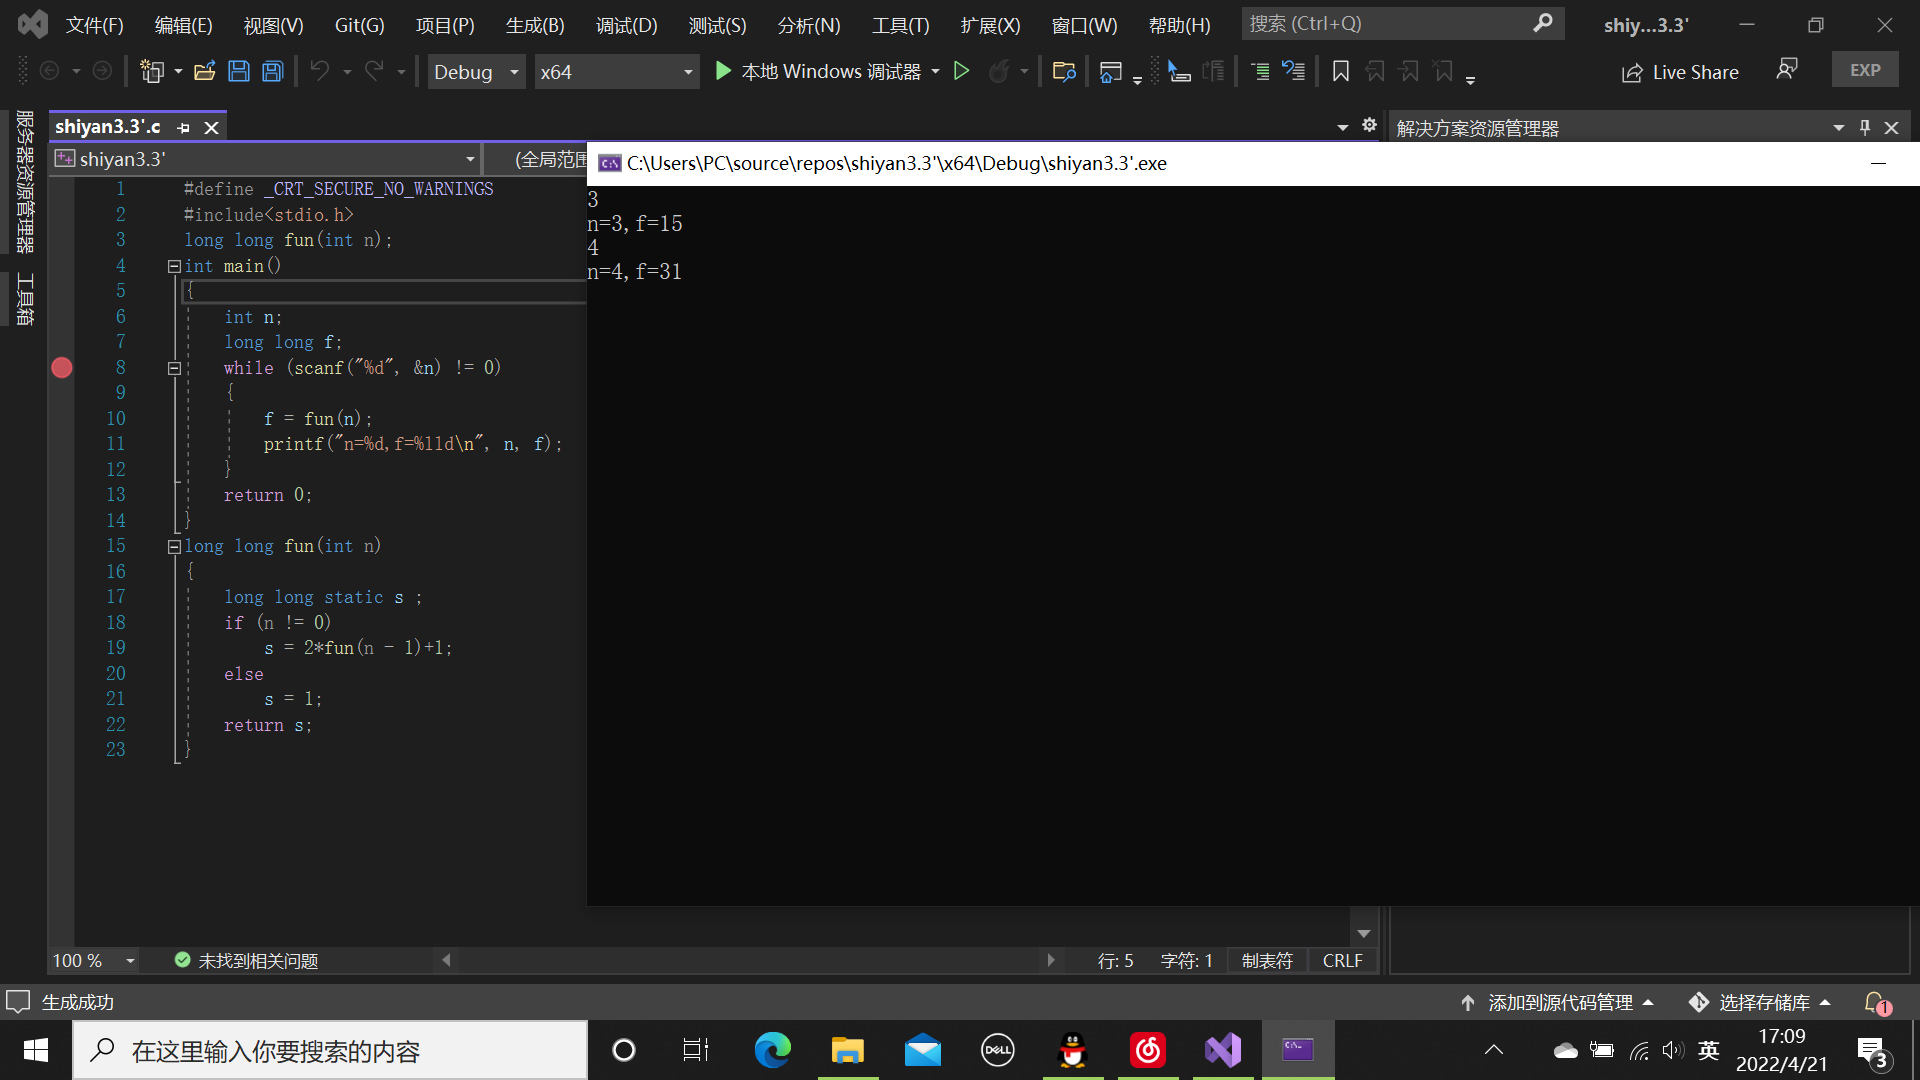This screenshot has height=1080, width=1920.
Task: Open the 调试(D) menu
Action: click(x=626, y=25)
